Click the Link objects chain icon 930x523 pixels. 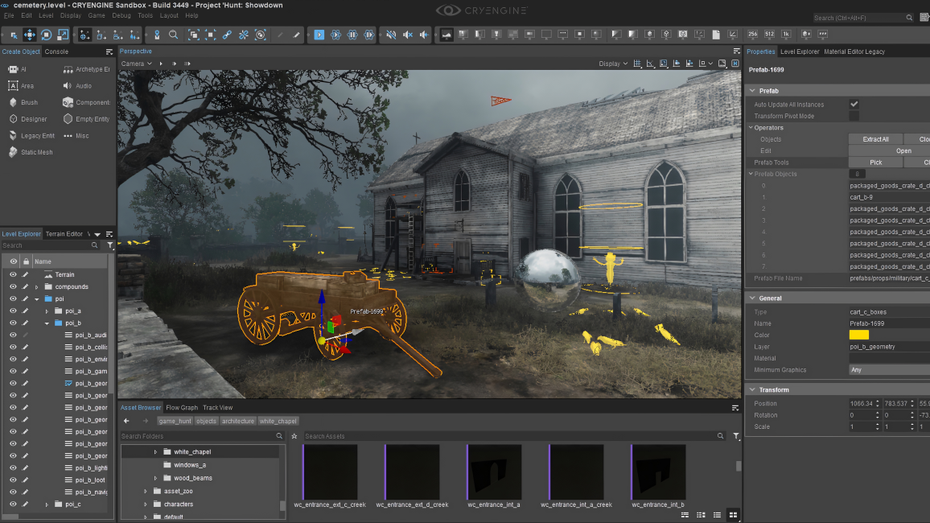[x=227, y=35]
